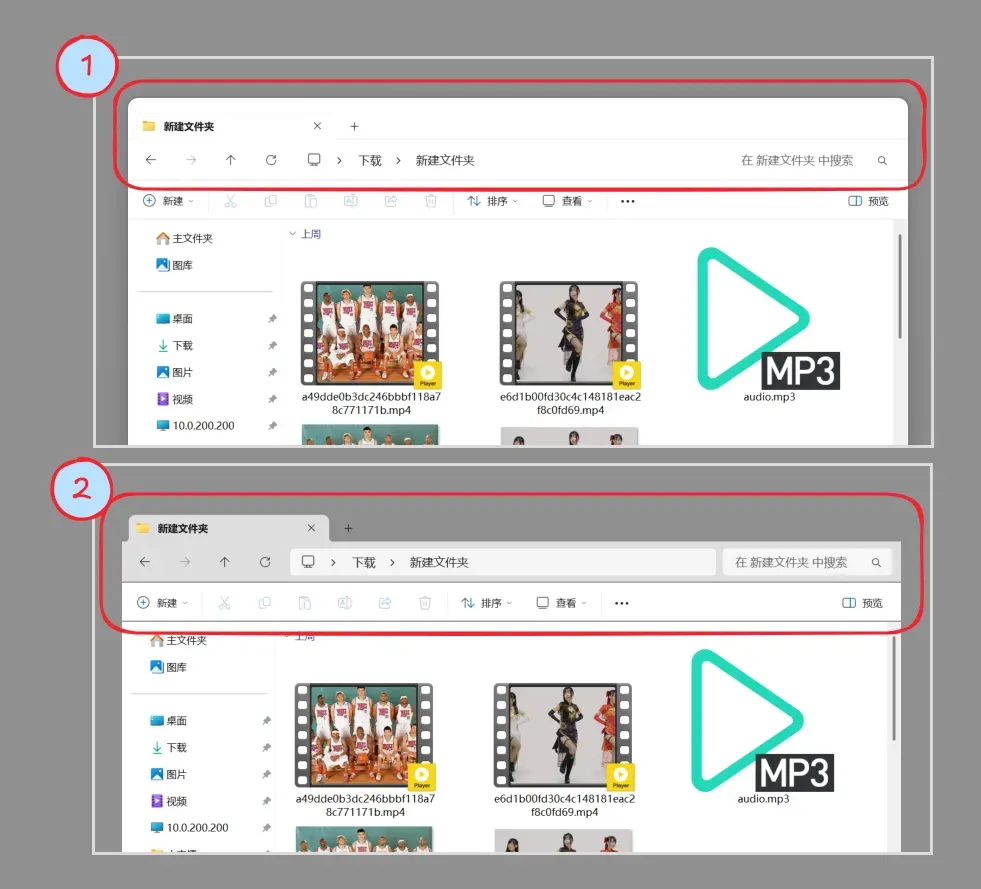The height and width of the screenshot is (889, 981).
Task: Click search magnifier icon in top window
Action: (882, 161)
